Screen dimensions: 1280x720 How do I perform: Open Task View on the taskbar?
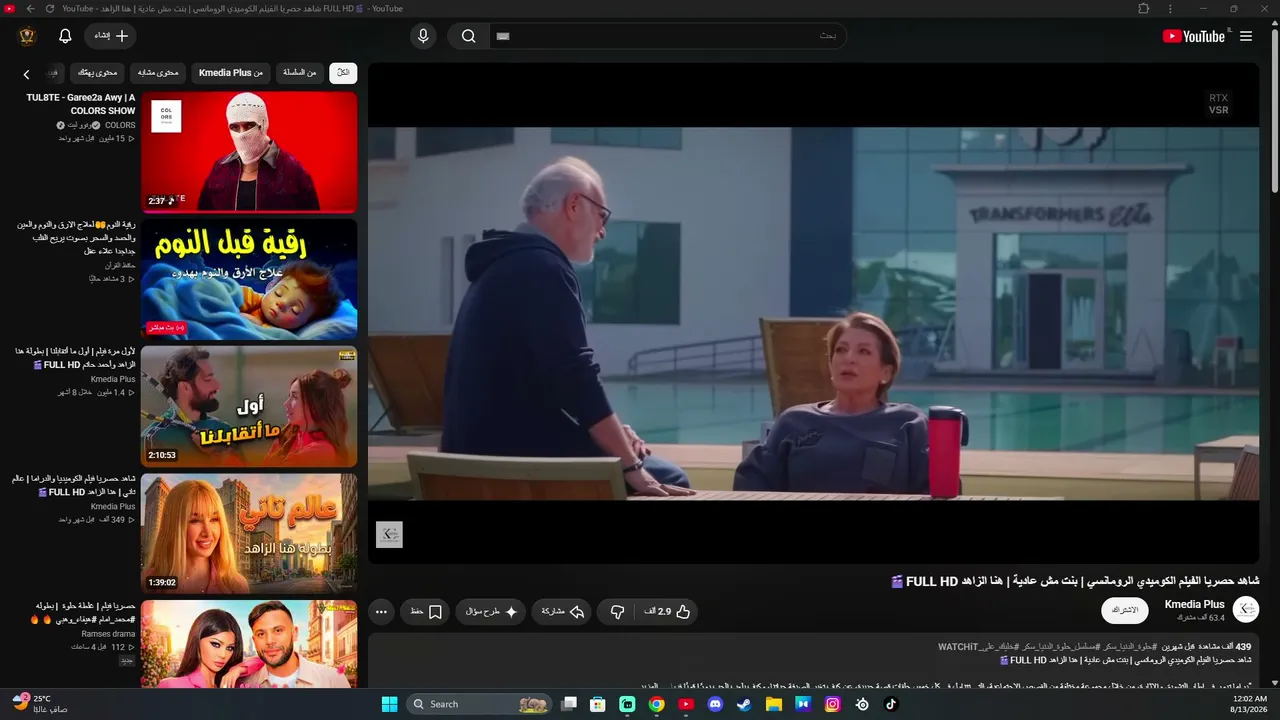[569, 704]
